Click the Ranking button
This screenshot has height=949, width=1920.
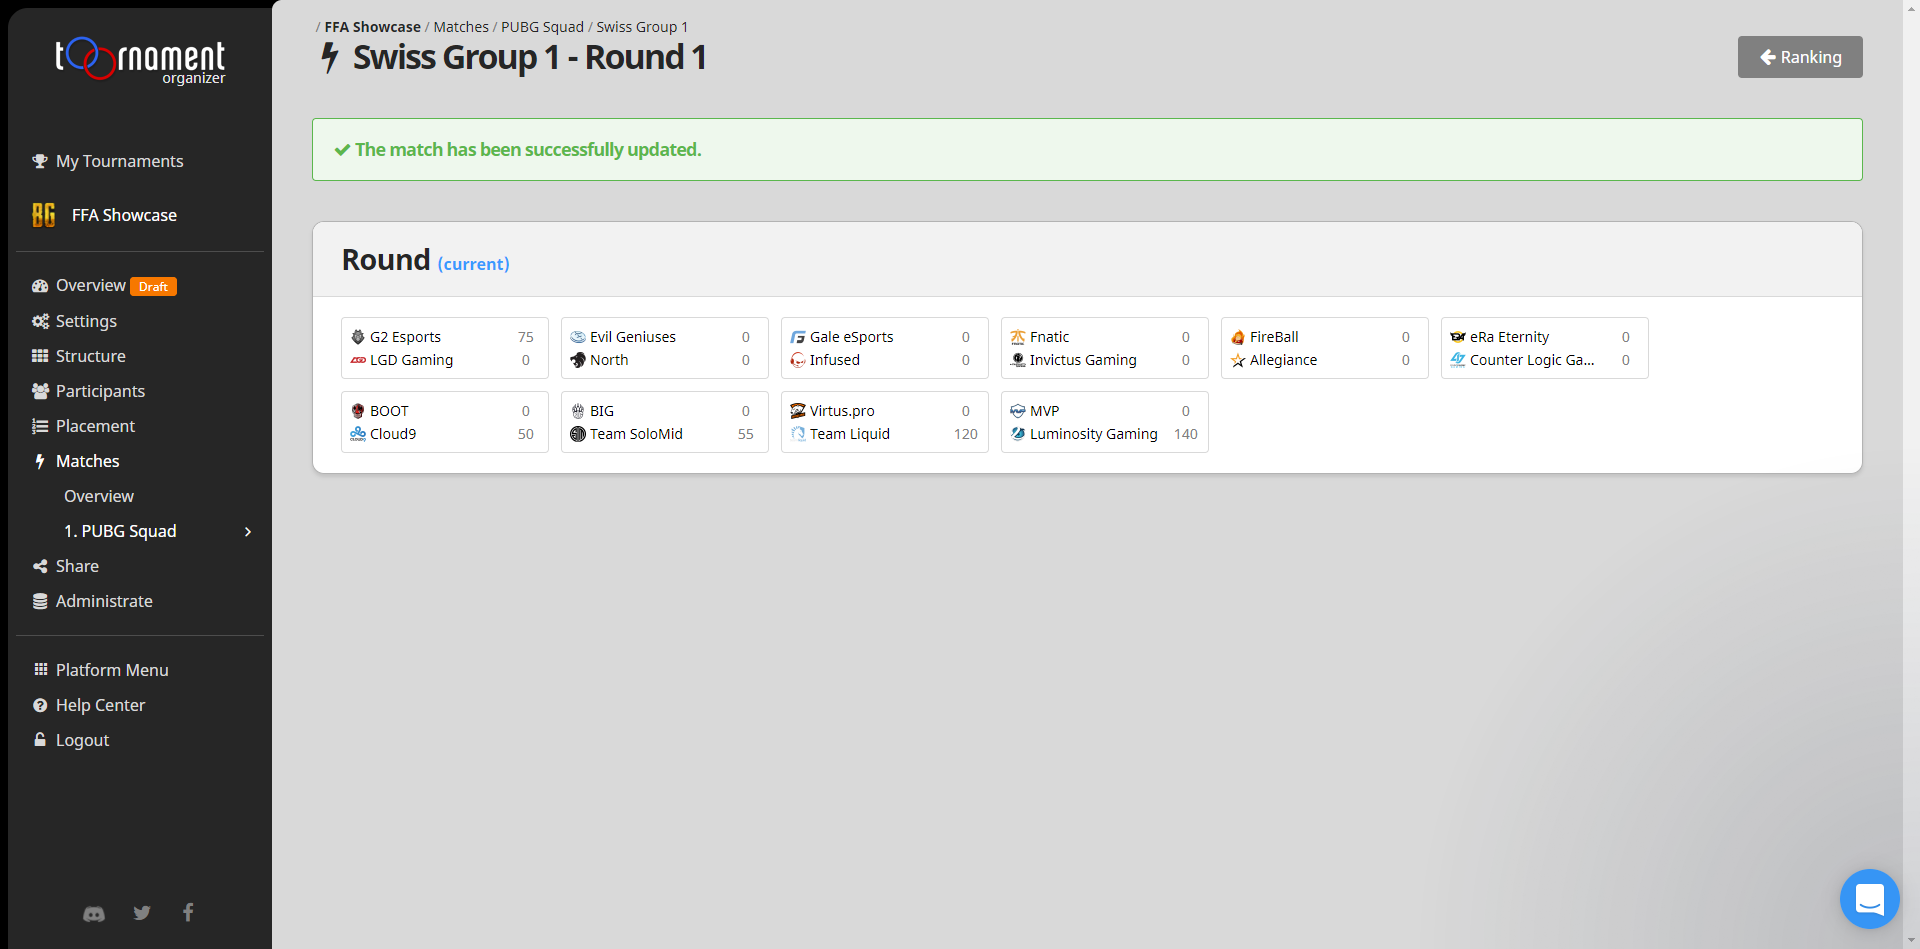pos(1800,57)
